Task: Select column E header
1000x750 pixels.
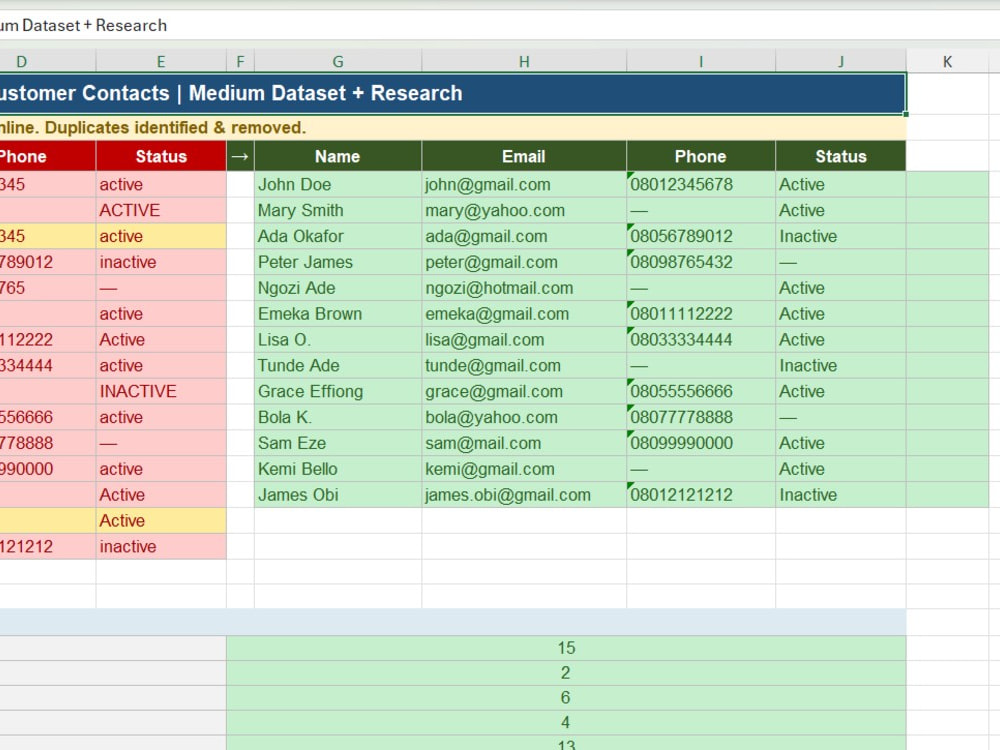Action: click(x=161, y=61)
